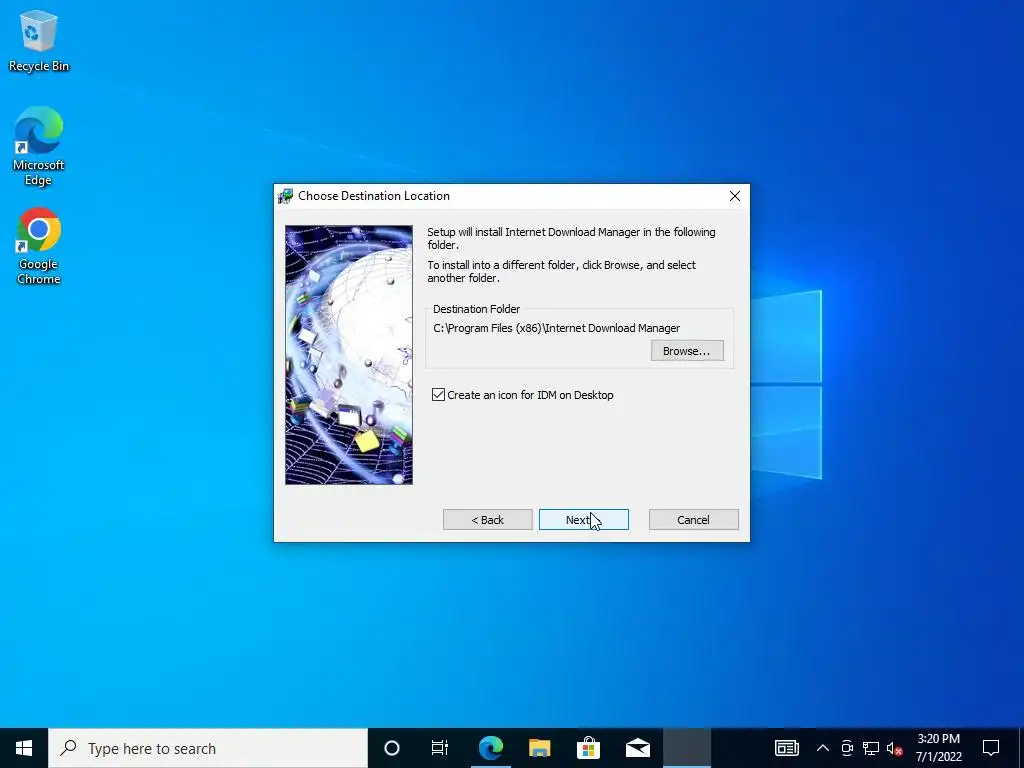1024x768 pixels.
Task: Select the Google Chrome desktop shortcut
Action: [39, 246]
